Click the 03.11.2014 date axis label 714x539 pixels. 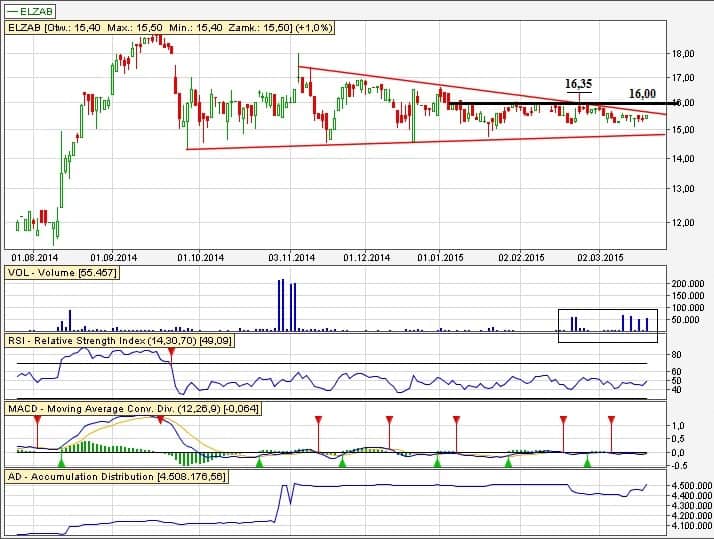pyautogui.click(x=291, y=257)
